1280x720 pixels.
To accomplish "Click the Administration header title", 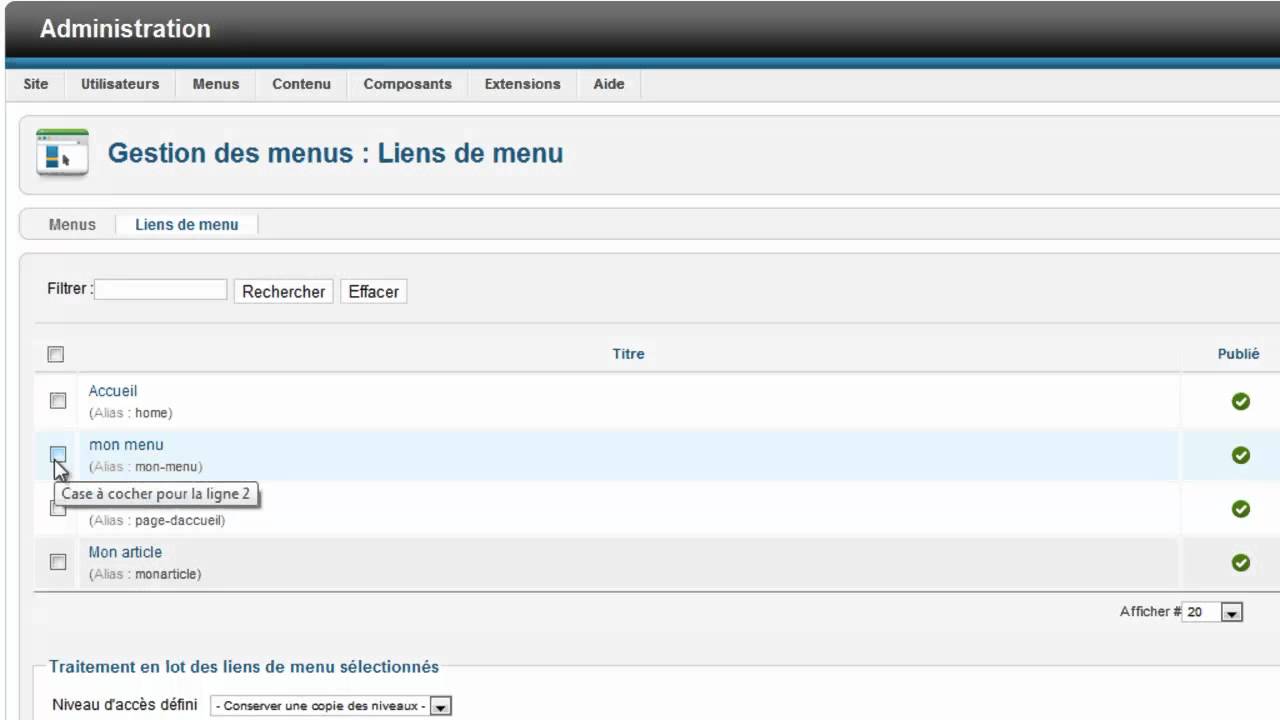I will point(125,29).
